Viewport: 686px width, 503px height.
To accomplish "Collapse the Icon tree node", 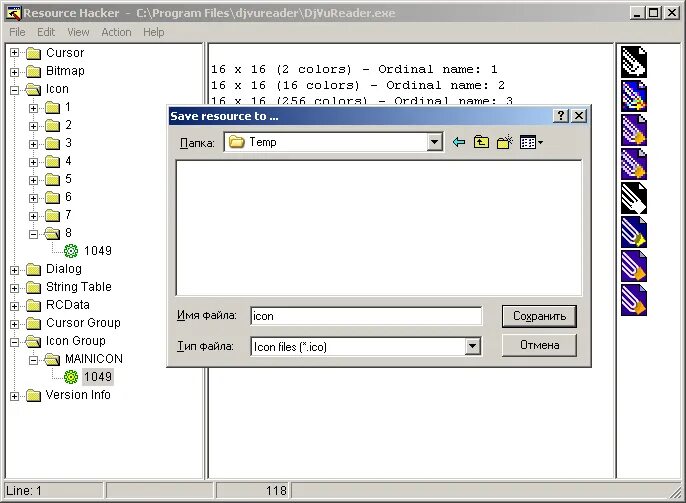I will (x=14, y=90).
